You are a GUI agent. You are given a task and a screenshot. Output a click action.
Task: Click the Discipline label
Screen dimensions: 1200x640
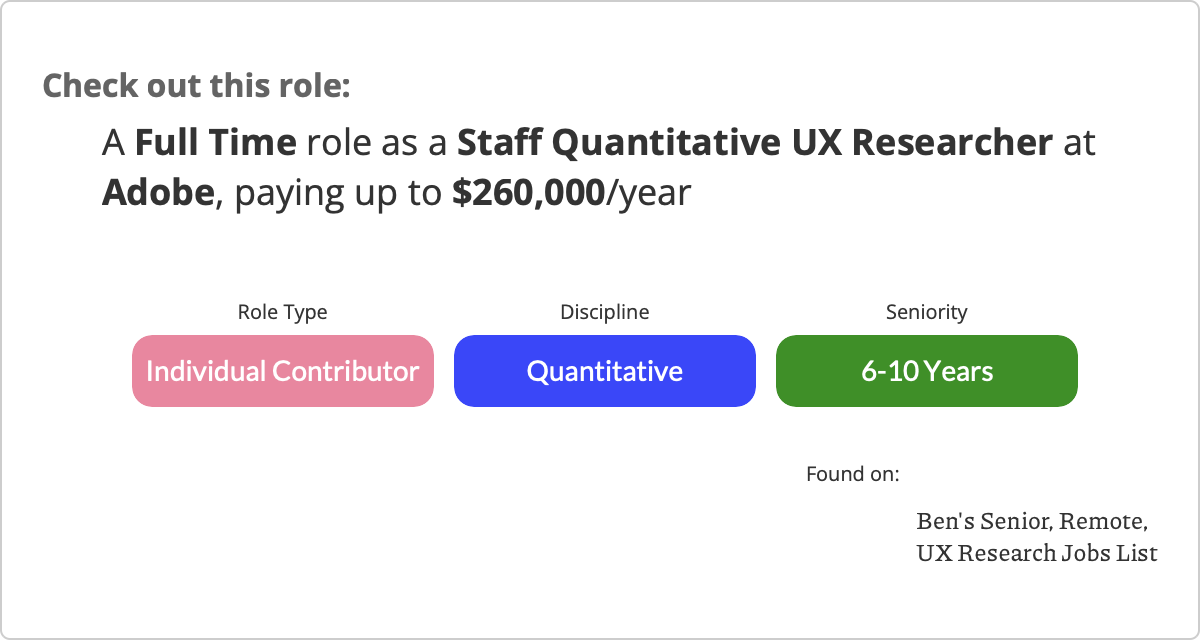pyautogui.click(x=605, y=312)
